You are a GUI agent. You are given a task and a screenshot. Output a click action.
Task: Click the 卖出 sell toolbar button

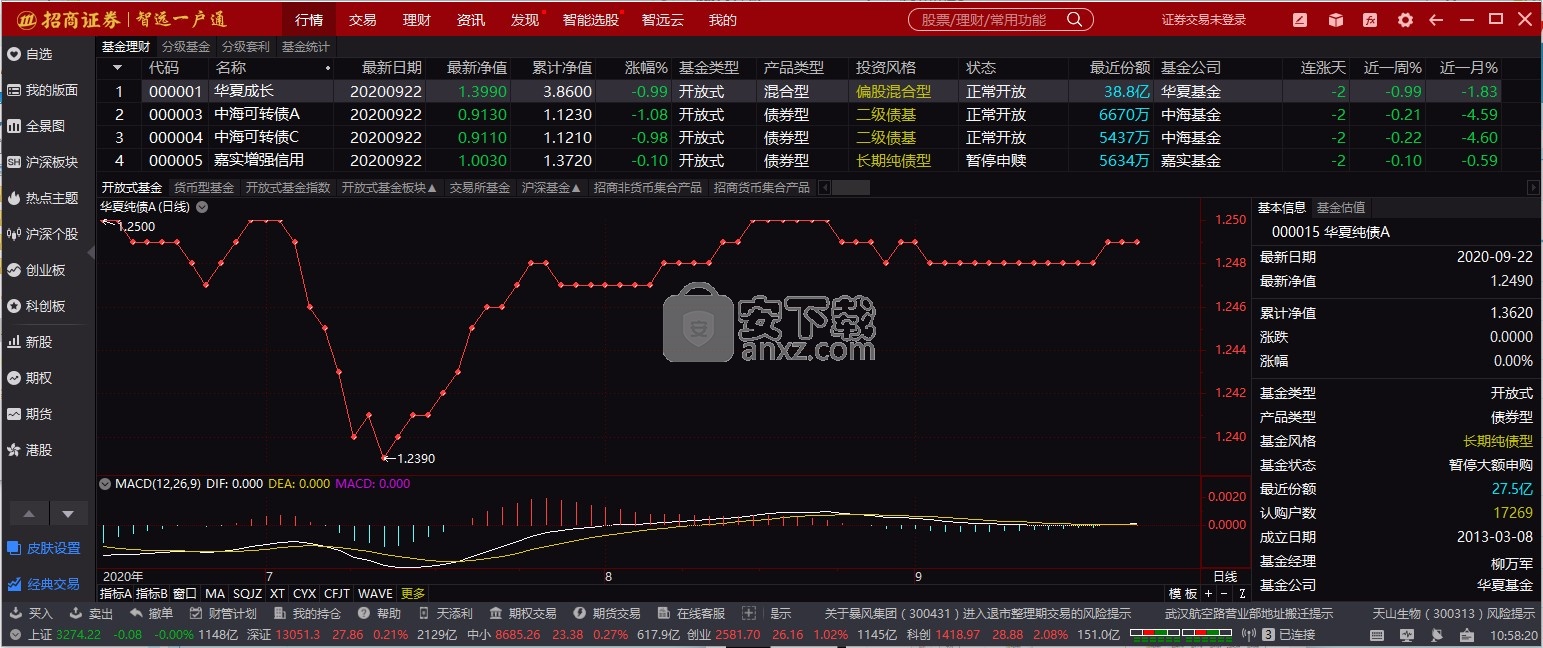coord(92,613)
